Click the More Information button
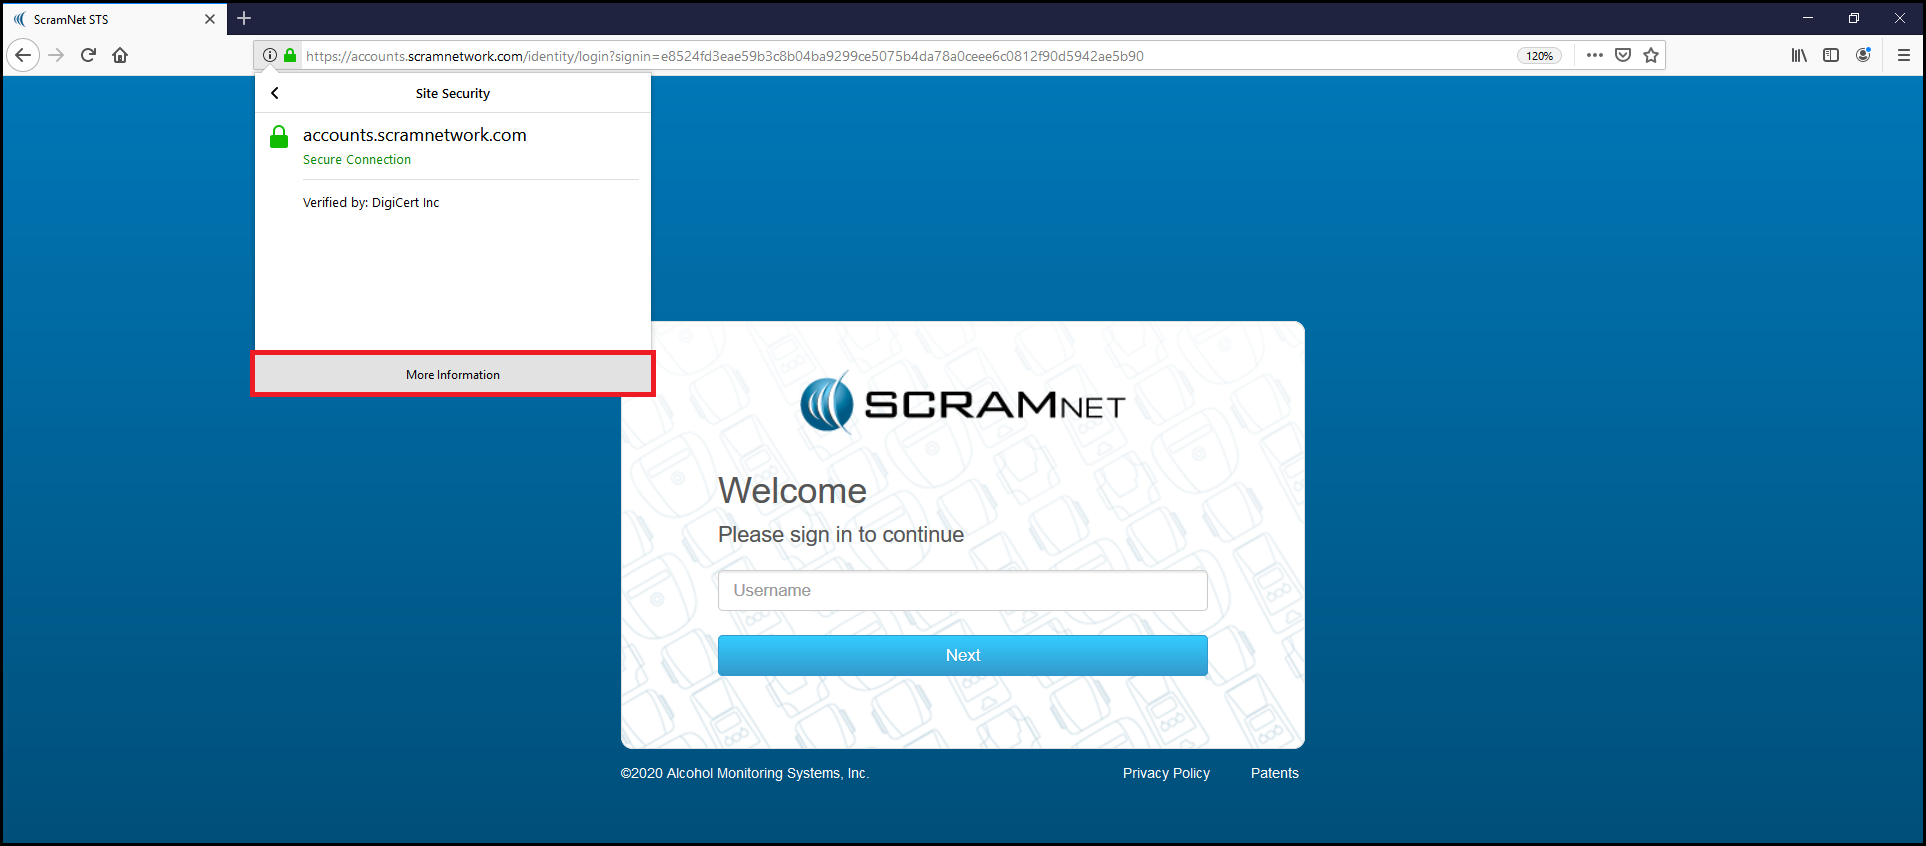 point(453,374)
